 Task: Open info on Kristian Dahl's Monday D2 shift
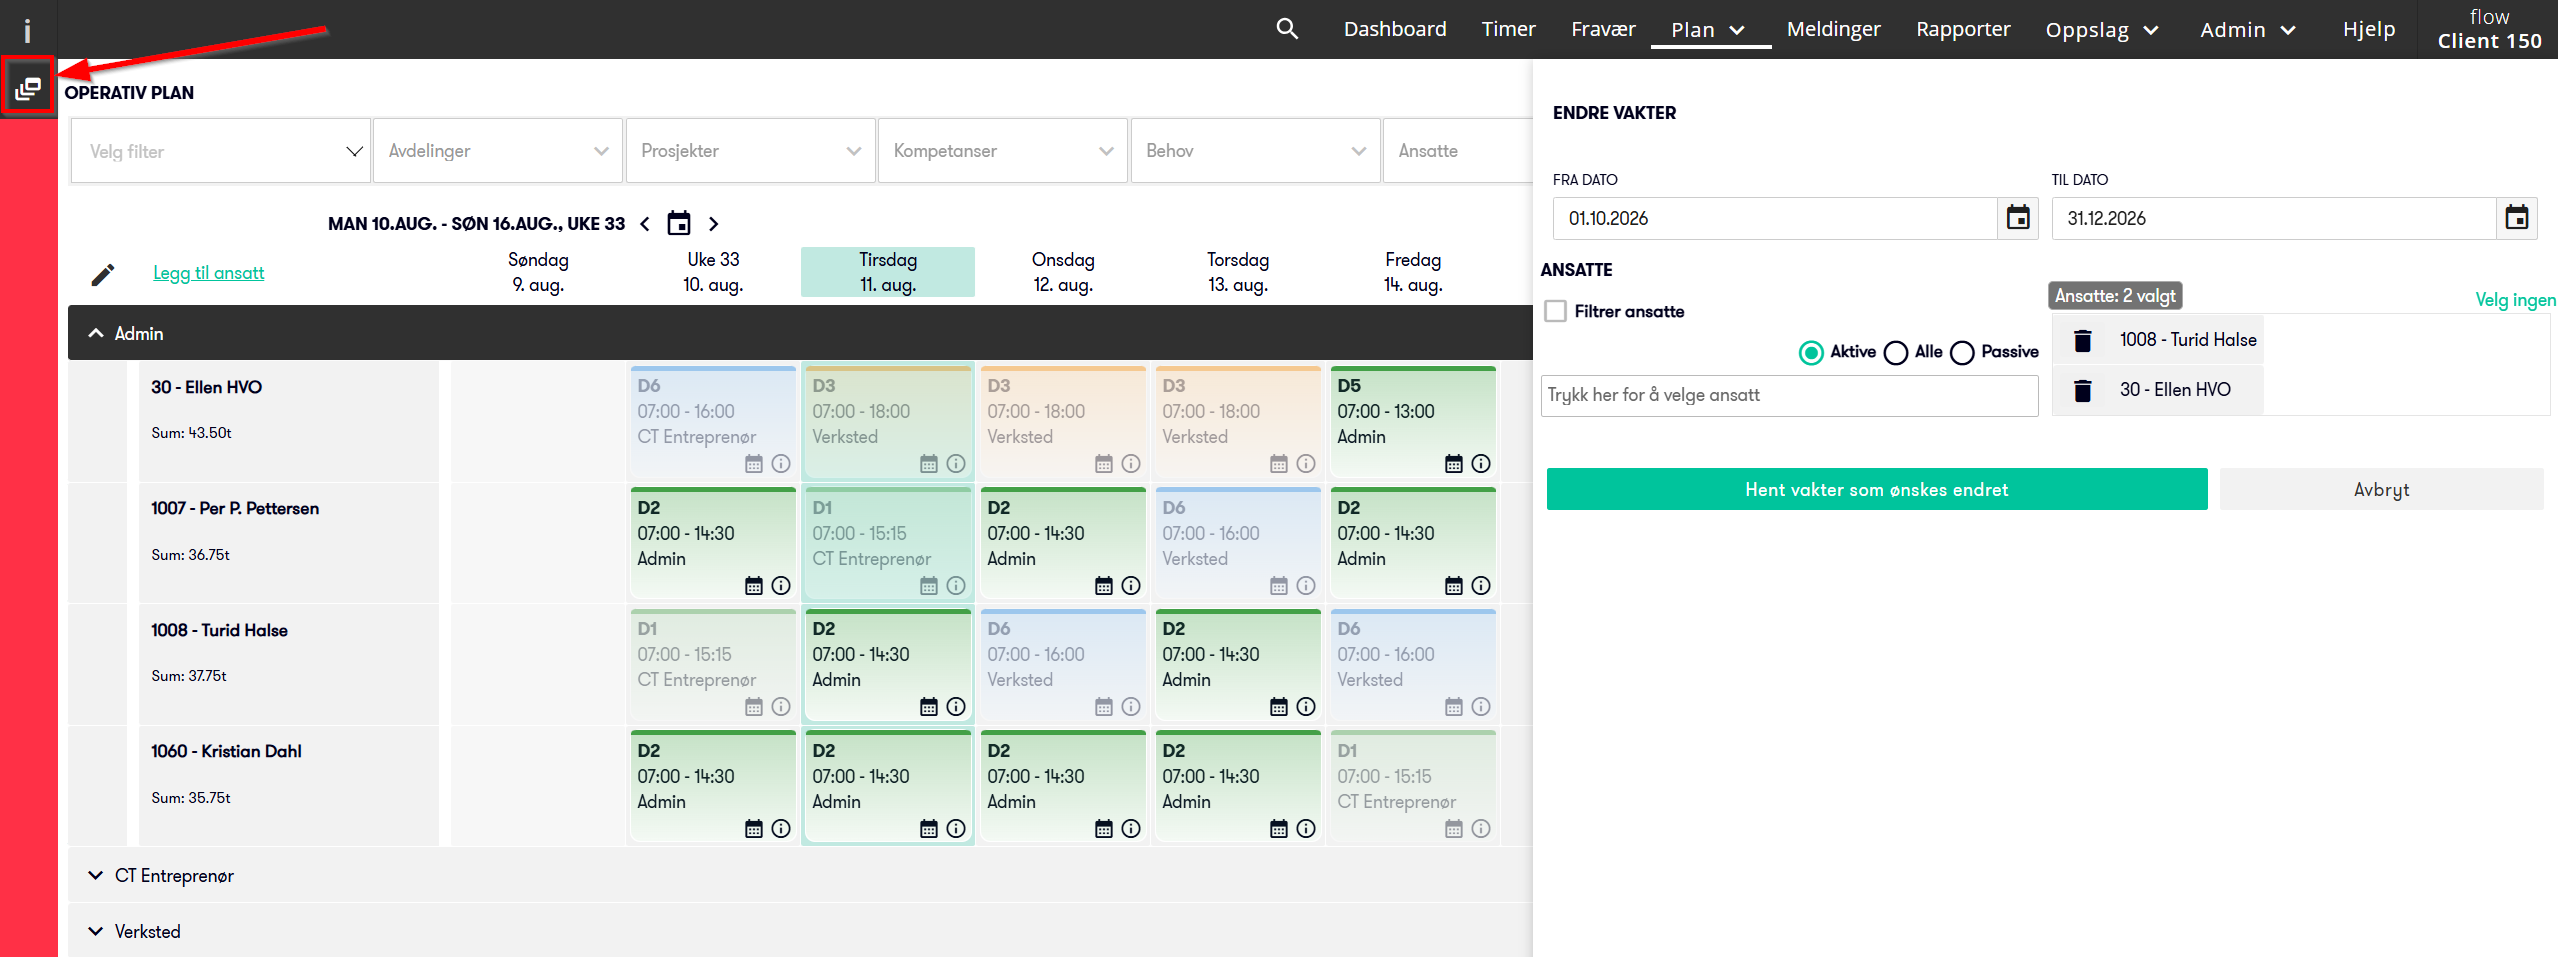[x=781, y=829]
